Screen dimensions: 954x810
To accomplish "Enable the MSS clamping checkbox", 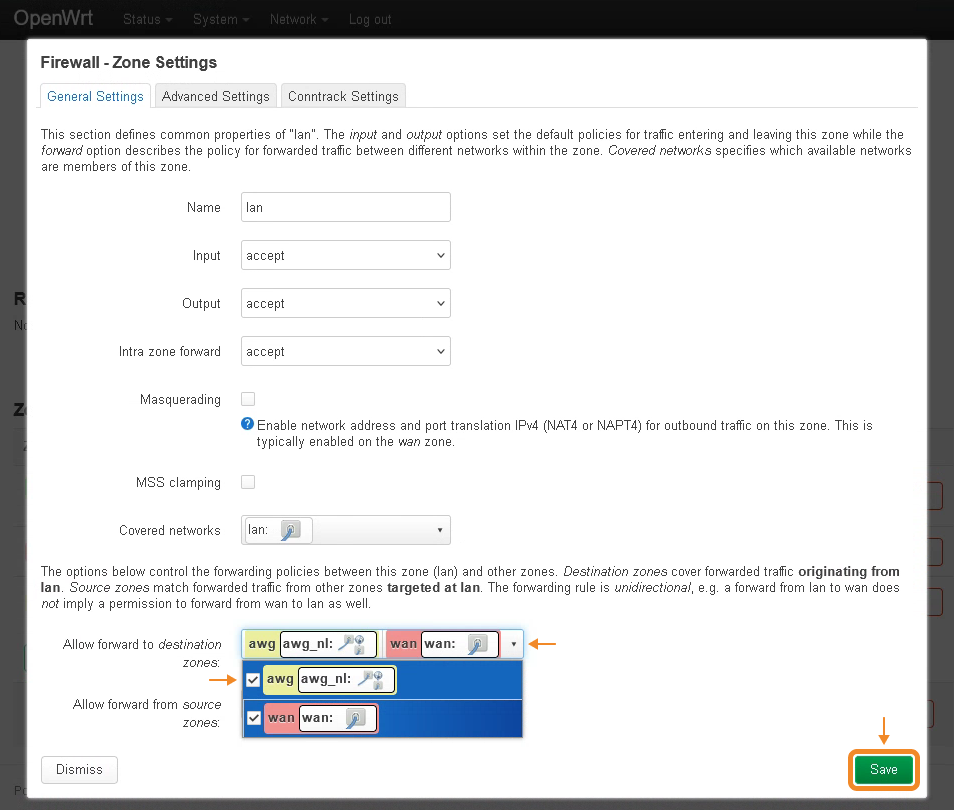I will [248, 482].
